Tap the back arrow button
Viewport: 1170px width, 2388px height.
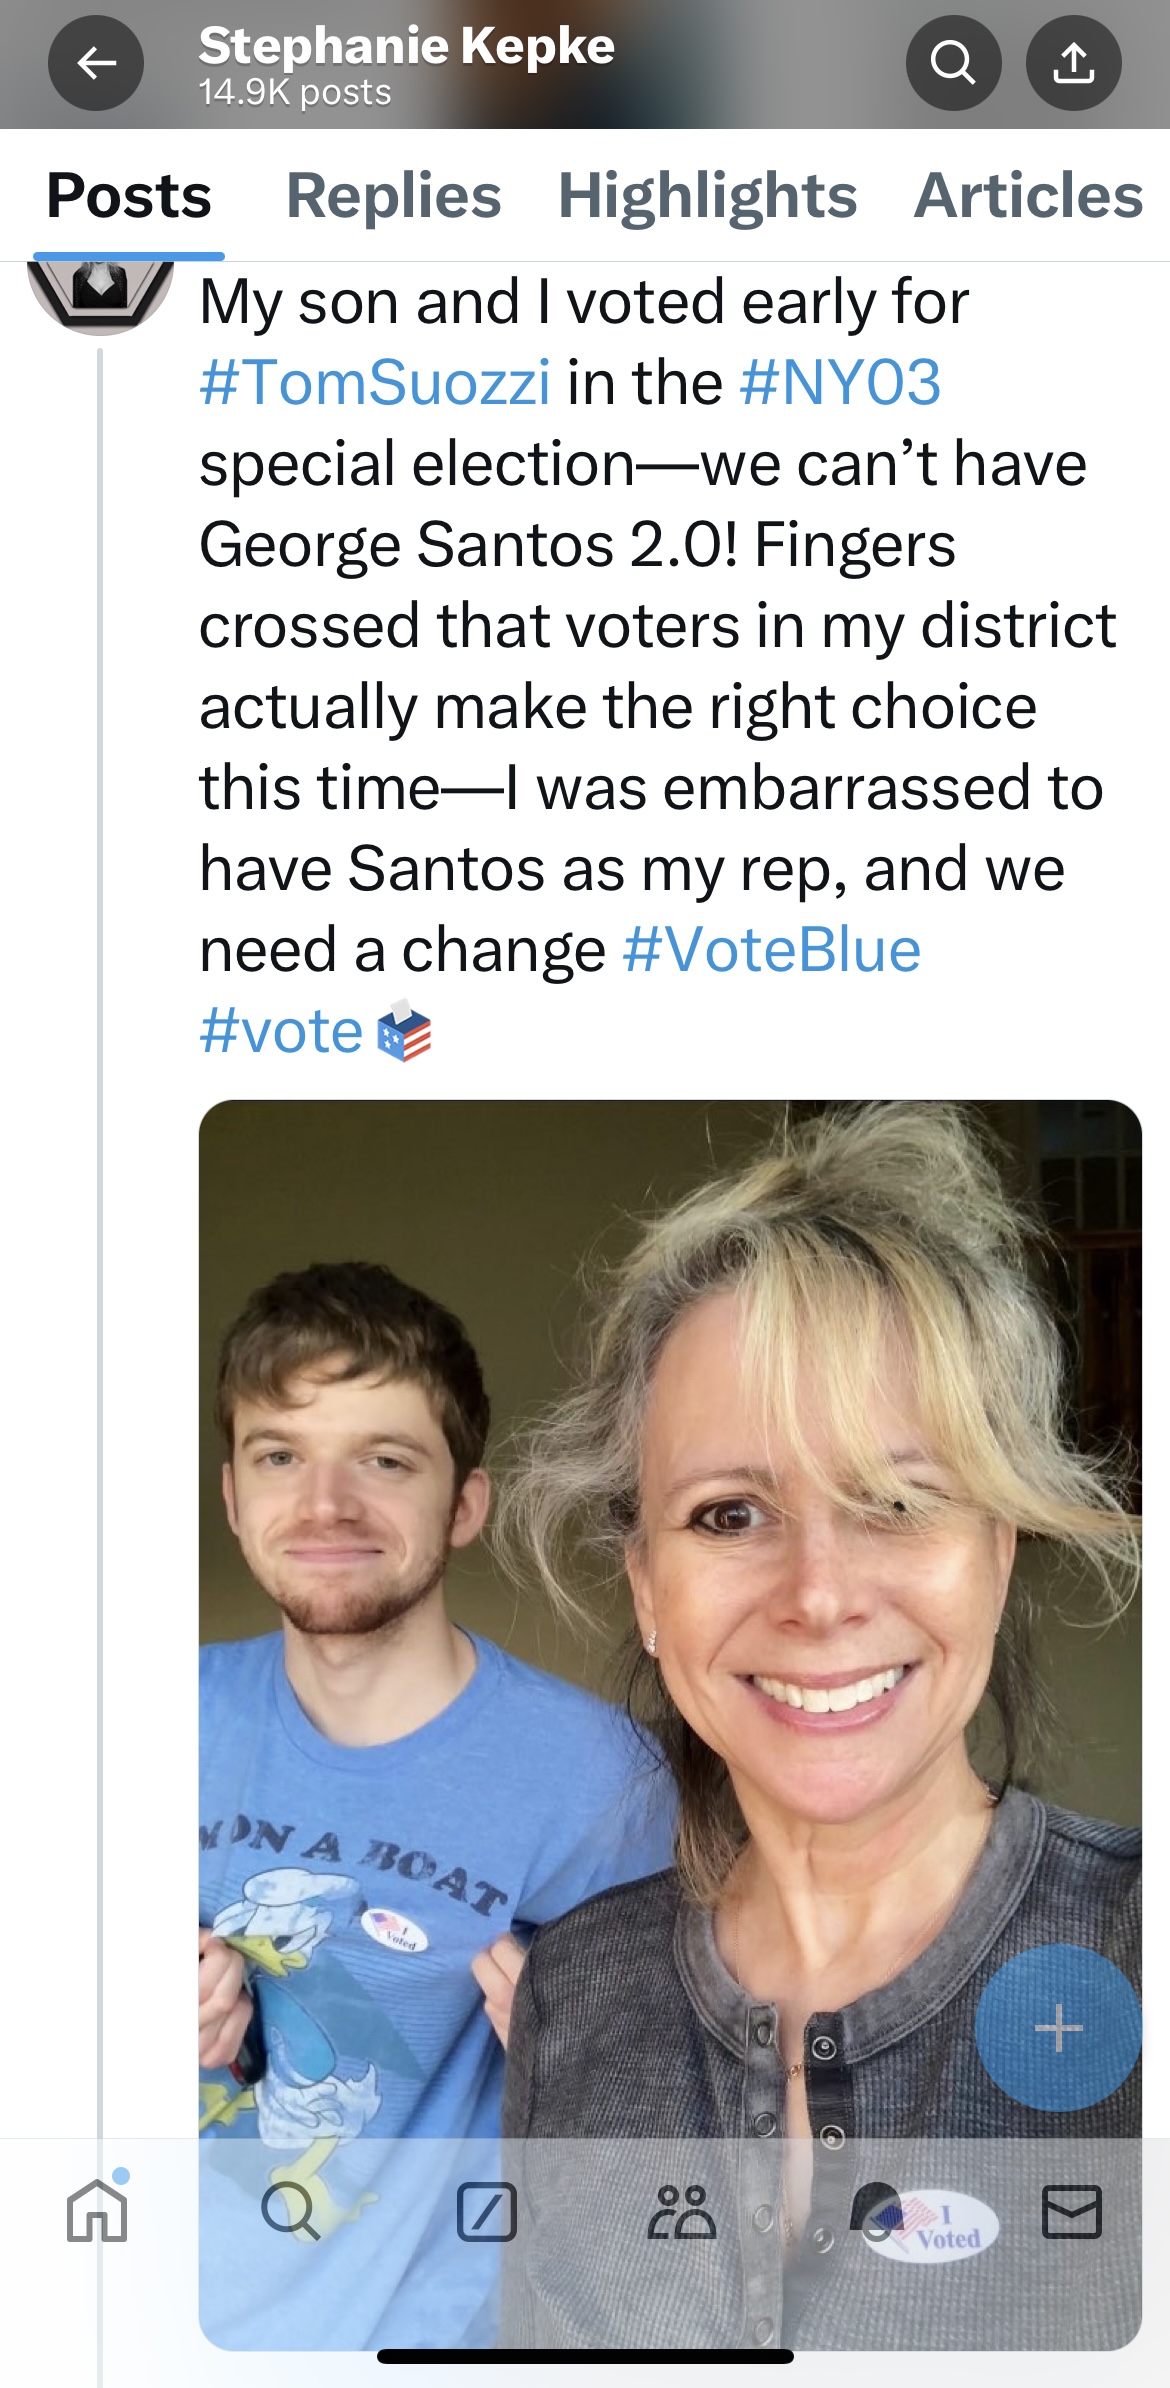(x=96, y=63)
